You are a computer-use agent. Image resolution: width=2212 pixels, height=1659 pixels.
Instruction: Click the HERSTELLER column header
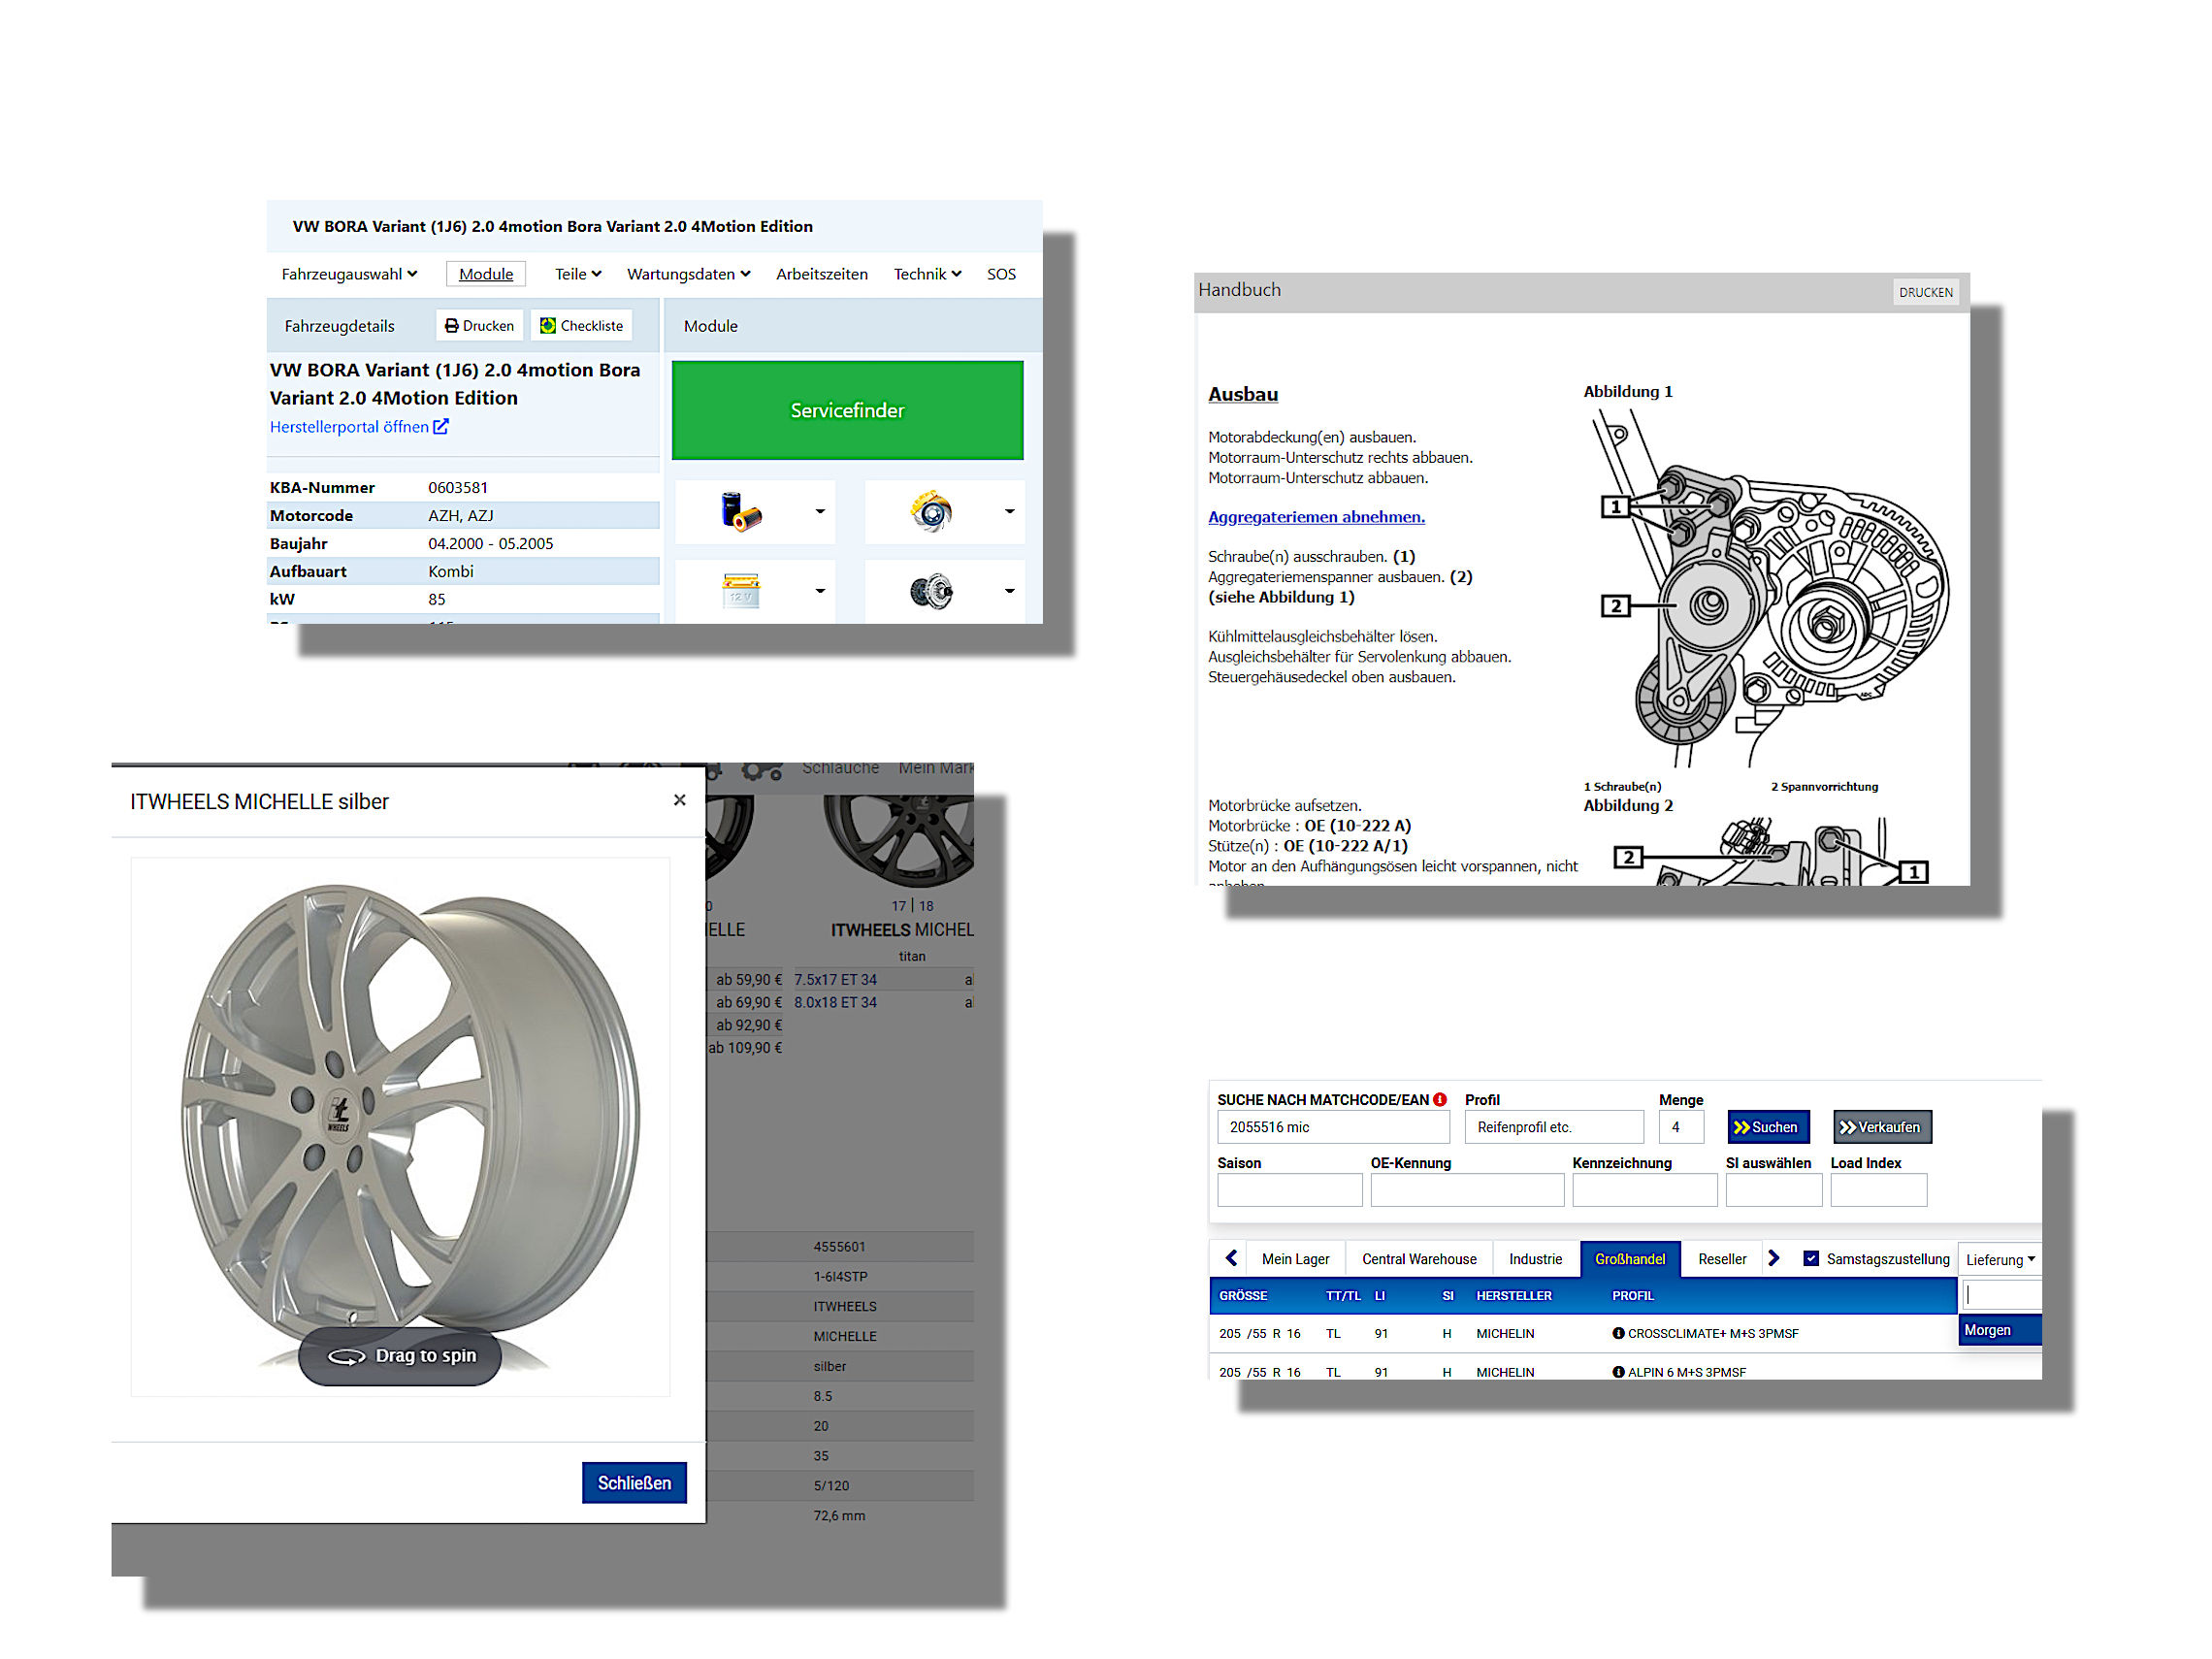click(1514, 1297)
